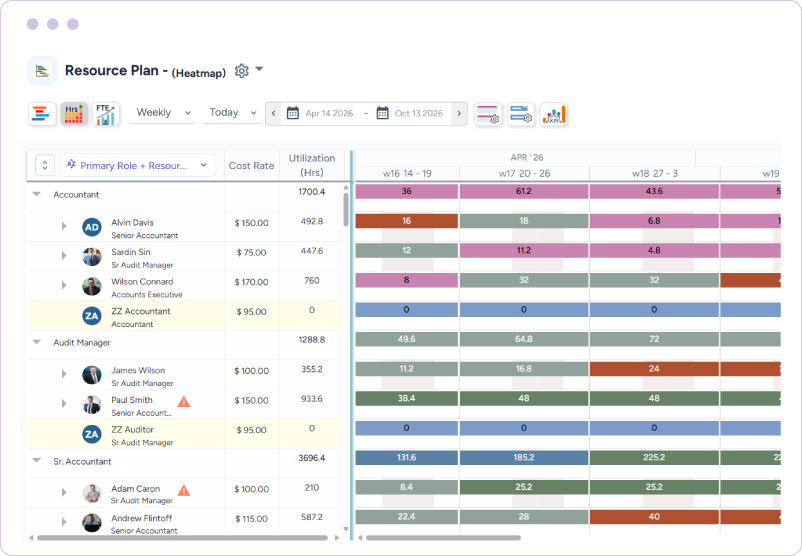
Task: Click Andrew Flintoff's profile photo
Action: [92, 523]
